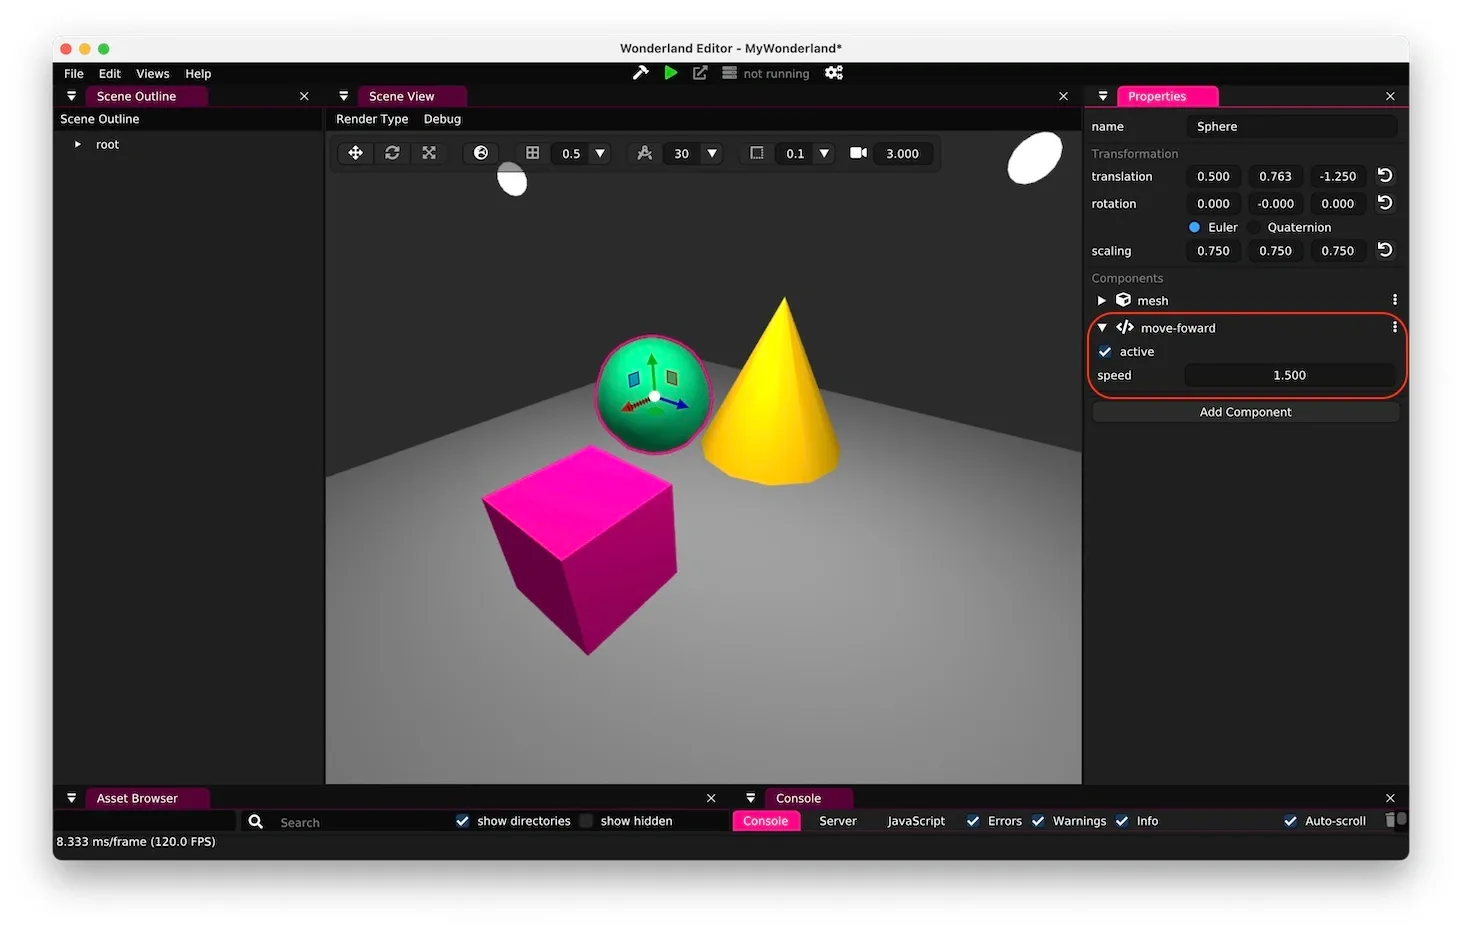Activate the rotate gizmo tool
The image size is (1462, 930).
point(392,153)
